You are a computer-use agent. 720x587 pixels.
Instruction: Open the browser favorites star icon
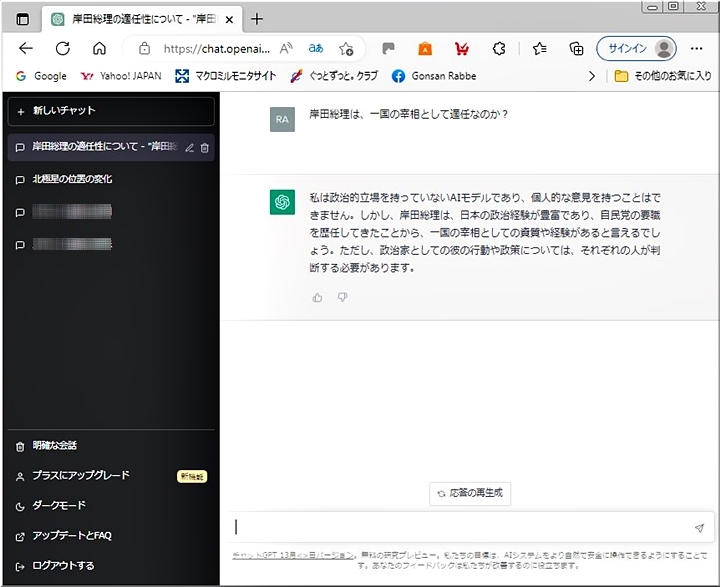(540, 48)
